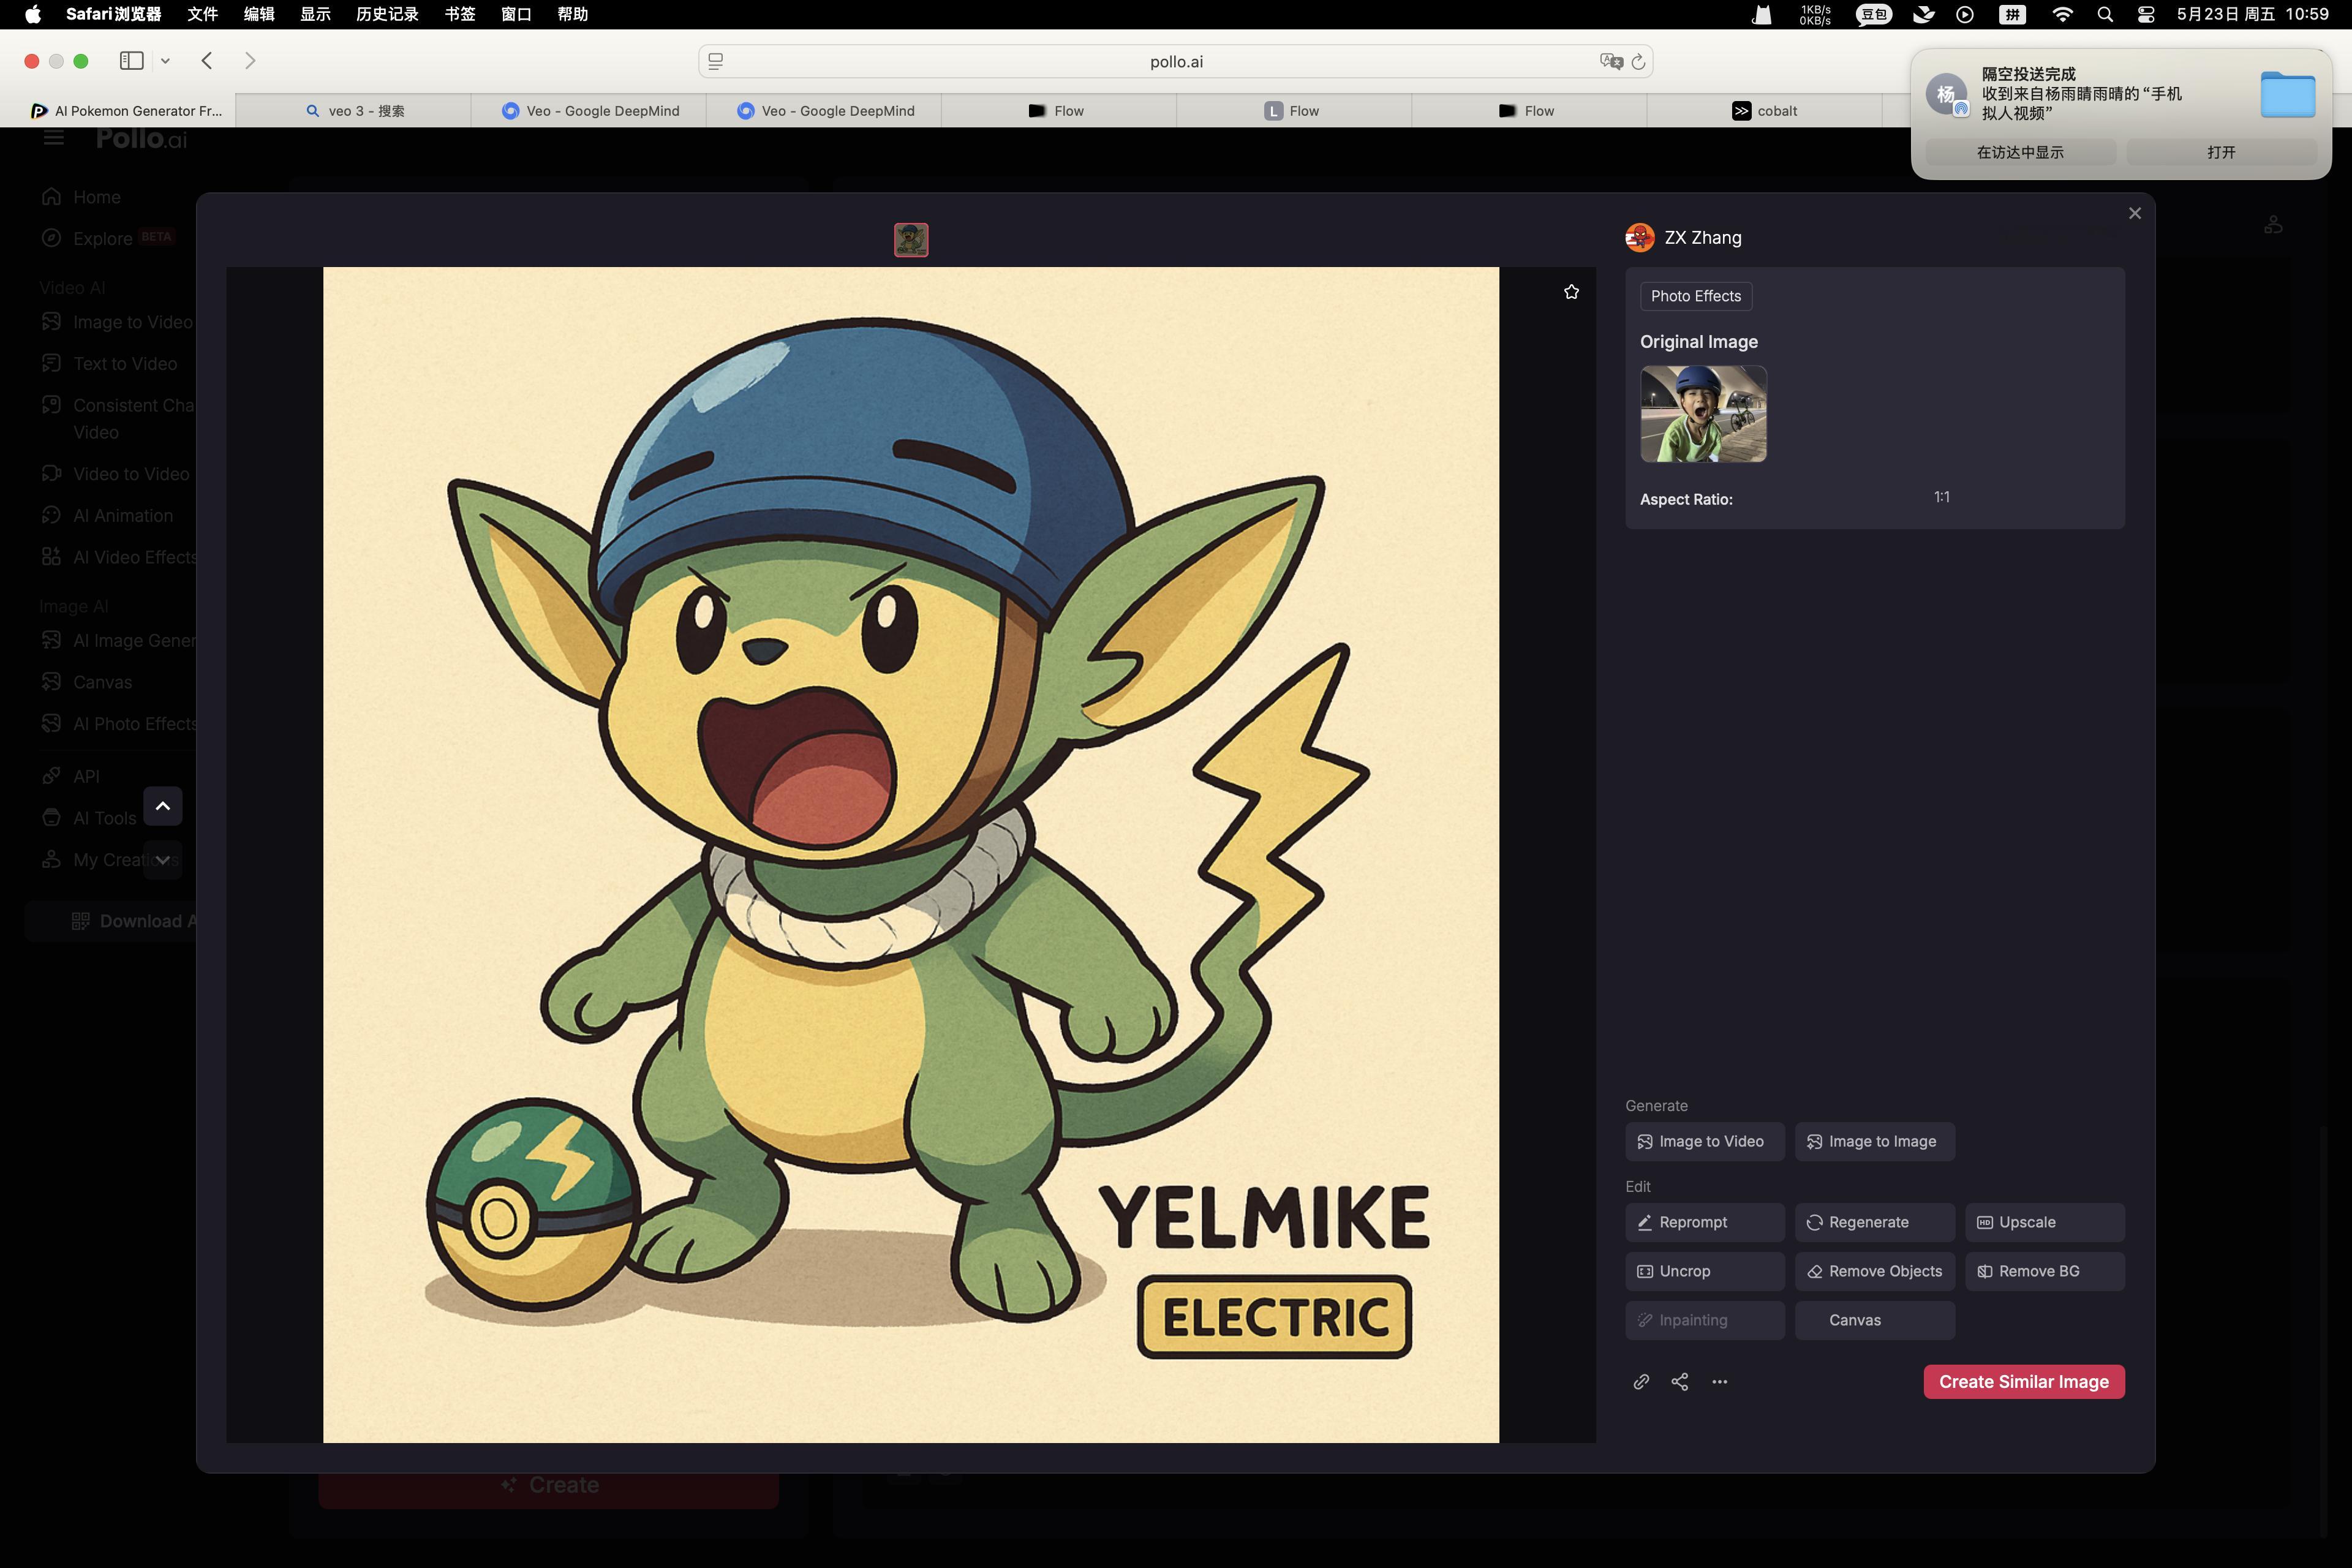Open the Apple menu

[x=33, y=14]
